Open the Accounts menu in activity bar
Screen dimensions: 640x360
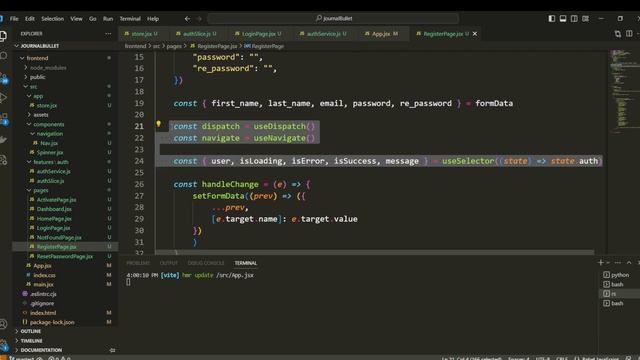(3, 324)
